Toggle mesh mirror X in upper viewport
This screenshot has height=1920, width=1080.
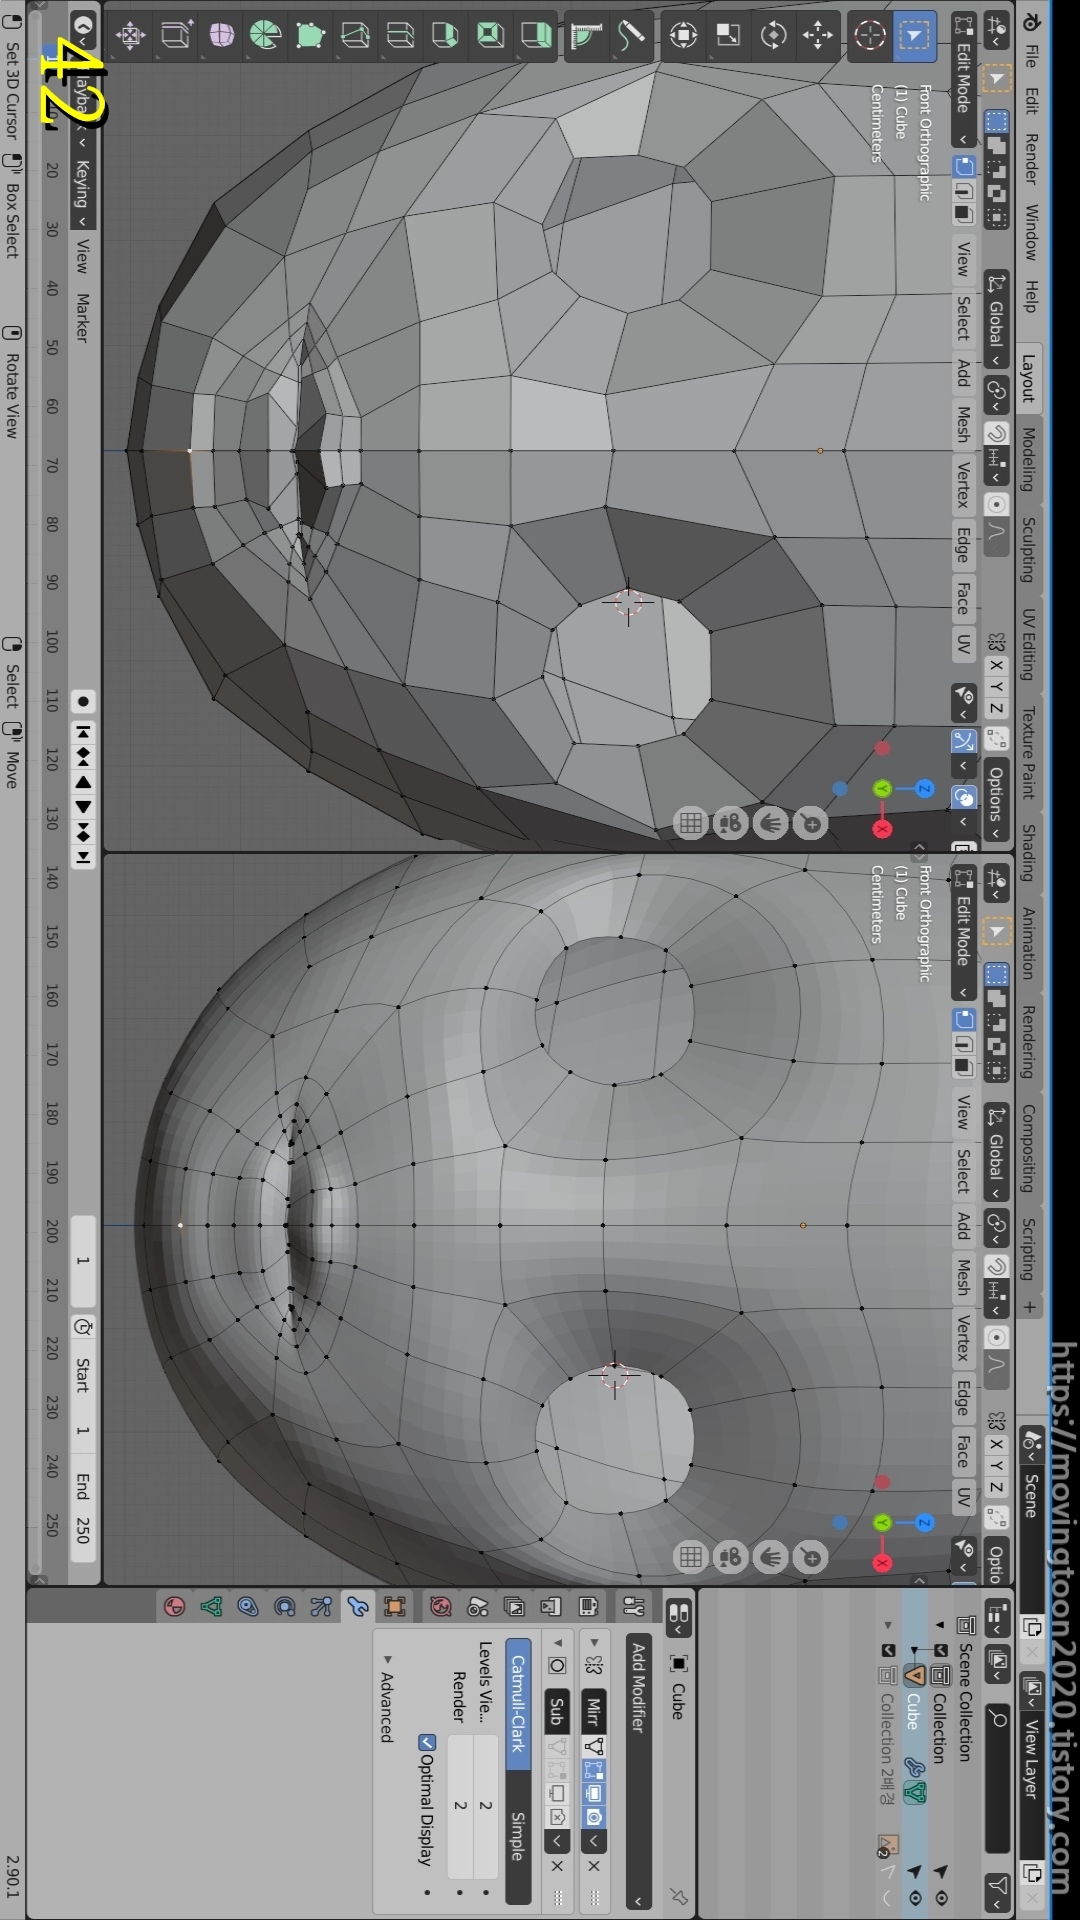point(996,665)
